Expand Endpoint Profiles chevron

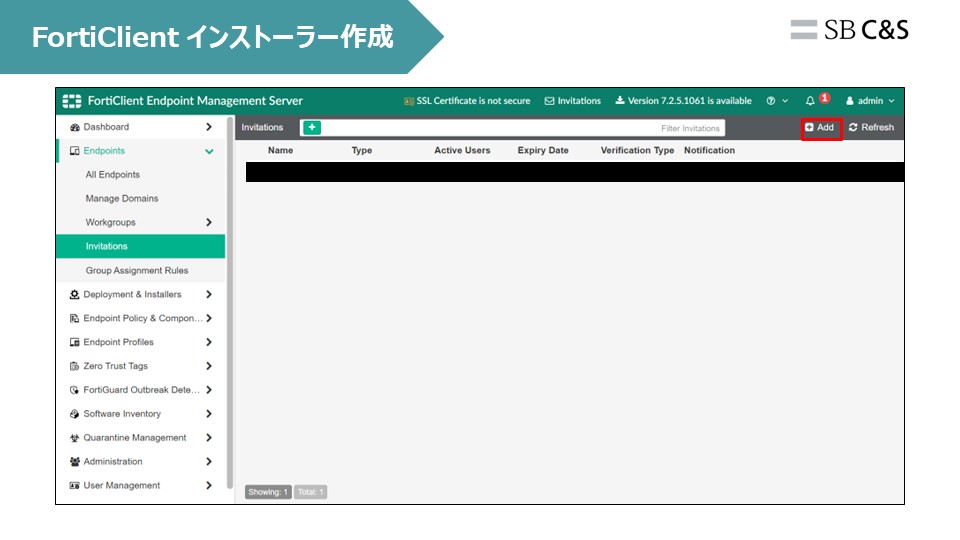click(209, 342)
